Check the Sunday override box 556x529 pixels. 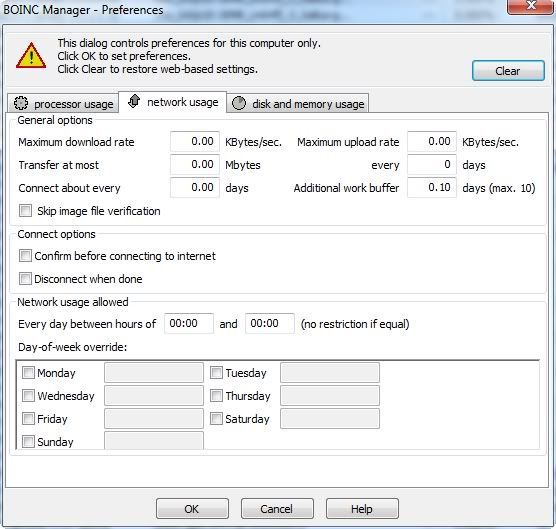28,442
